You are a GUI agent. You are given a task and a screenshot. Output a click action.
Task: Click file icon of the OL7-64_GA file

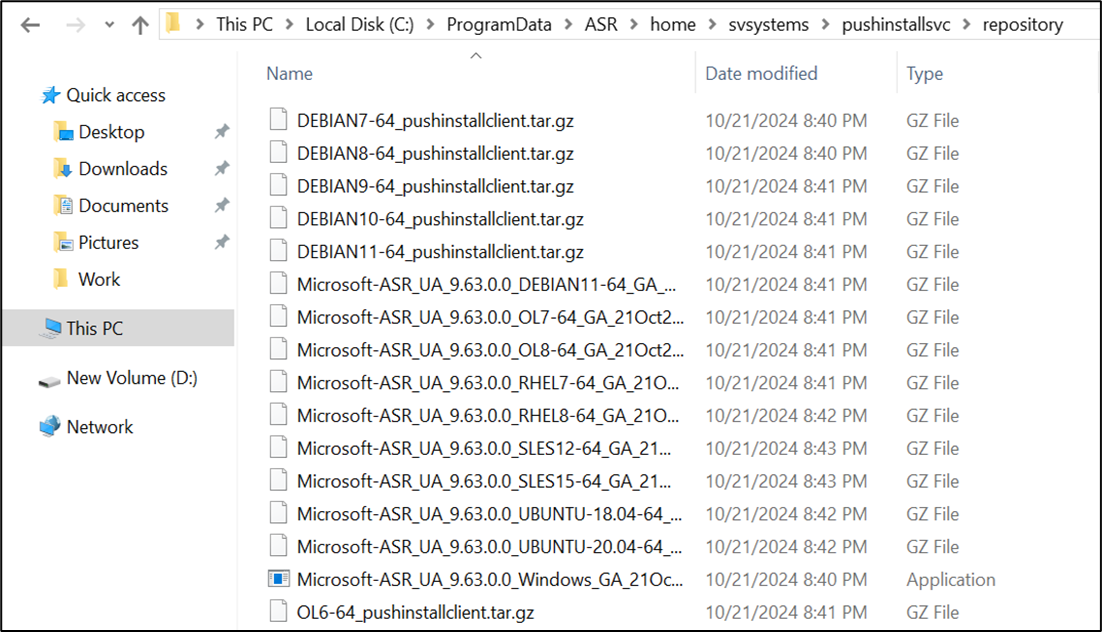point(278,316)
